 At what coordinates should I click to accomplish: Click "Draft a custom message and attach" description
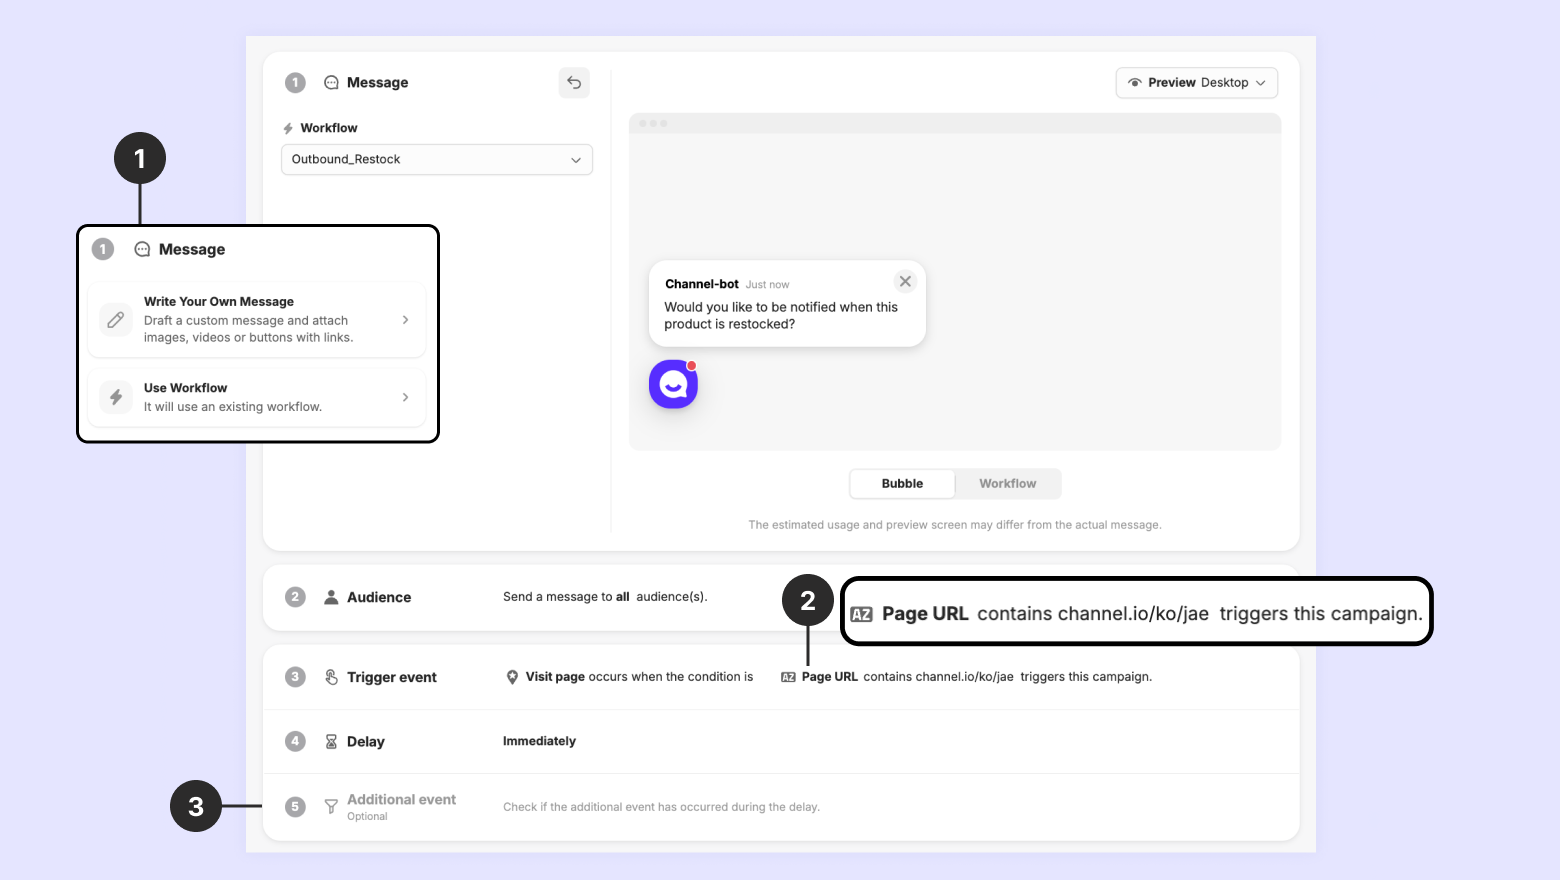tap(248, 329)
